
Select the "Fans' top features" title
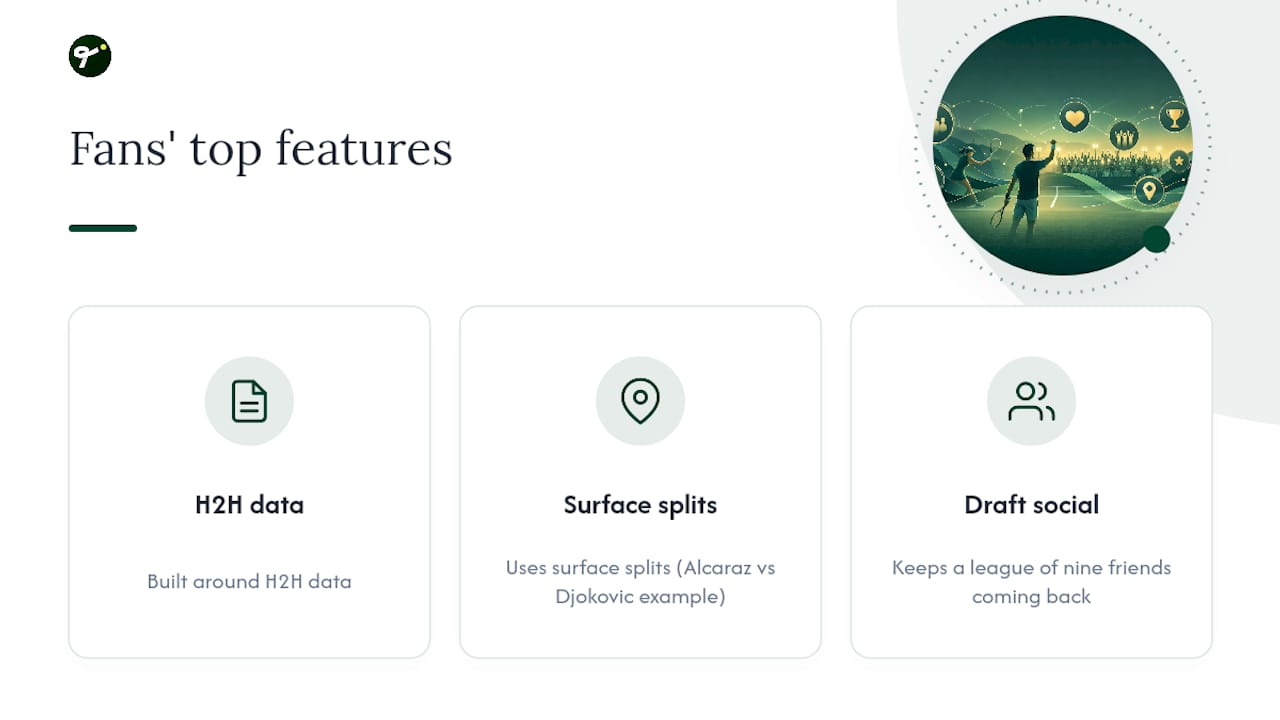pyautogui.click(x=261, y=149)
